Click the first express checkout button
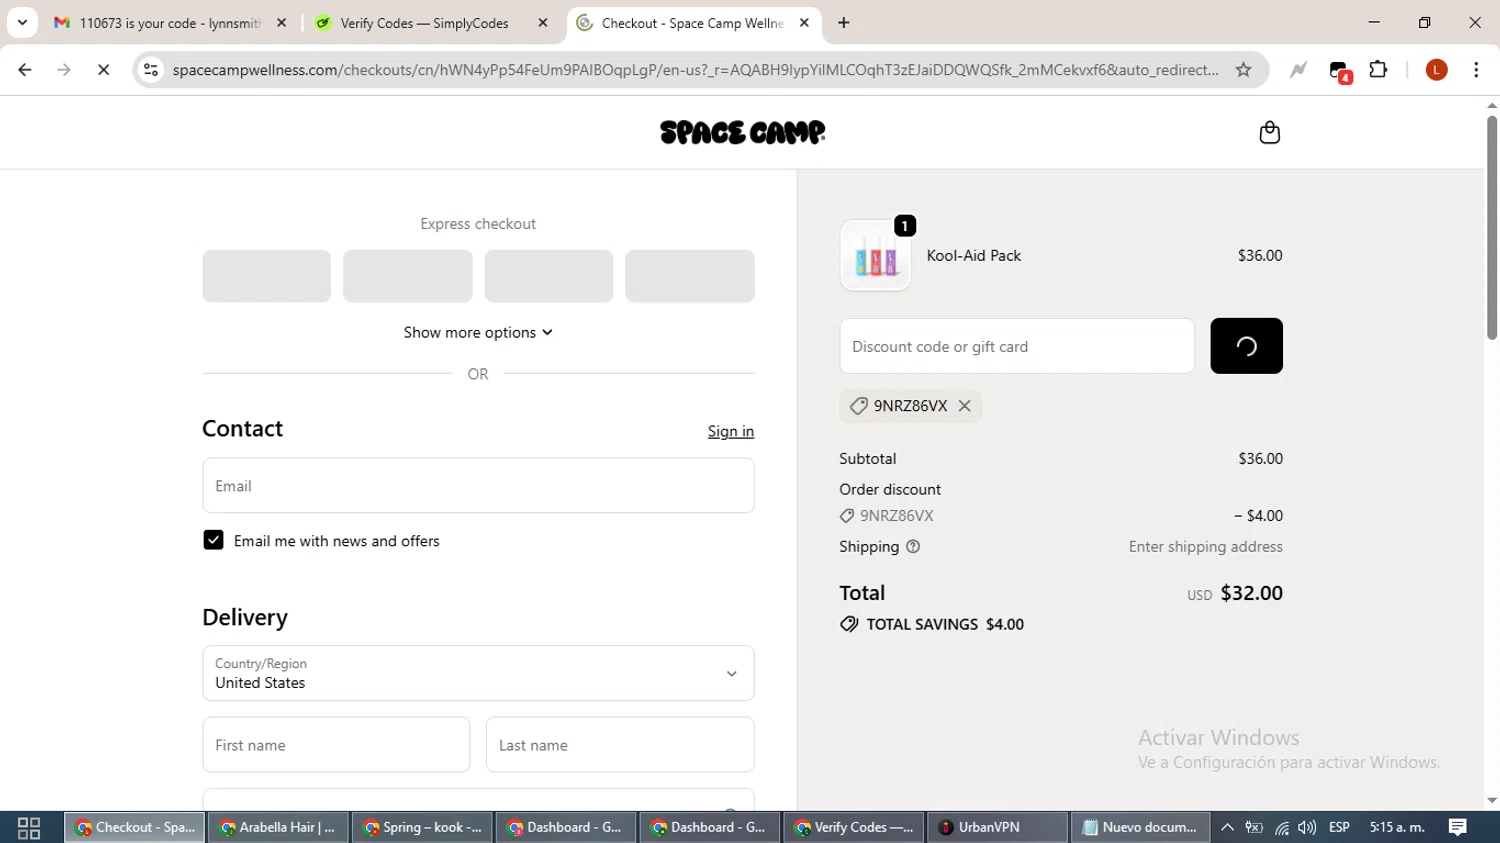The width and height of the screenshot is (1500, 843). point(266,276)
